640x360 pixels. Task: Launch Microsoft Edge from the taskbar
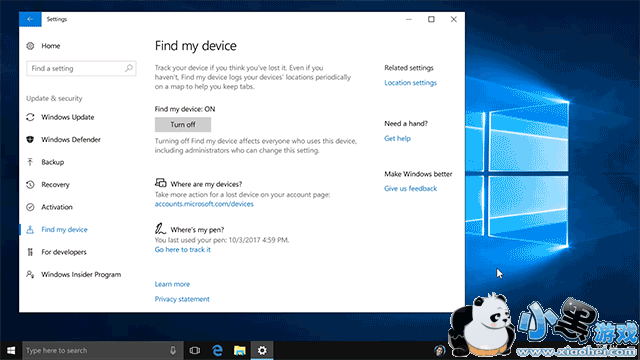[217, 350]
